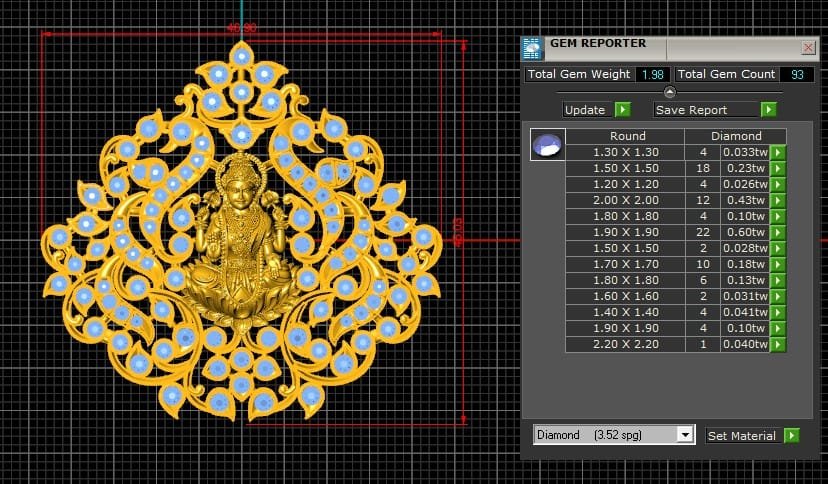
Task: Select the Total Gem Weight value field
Action: 654,74
